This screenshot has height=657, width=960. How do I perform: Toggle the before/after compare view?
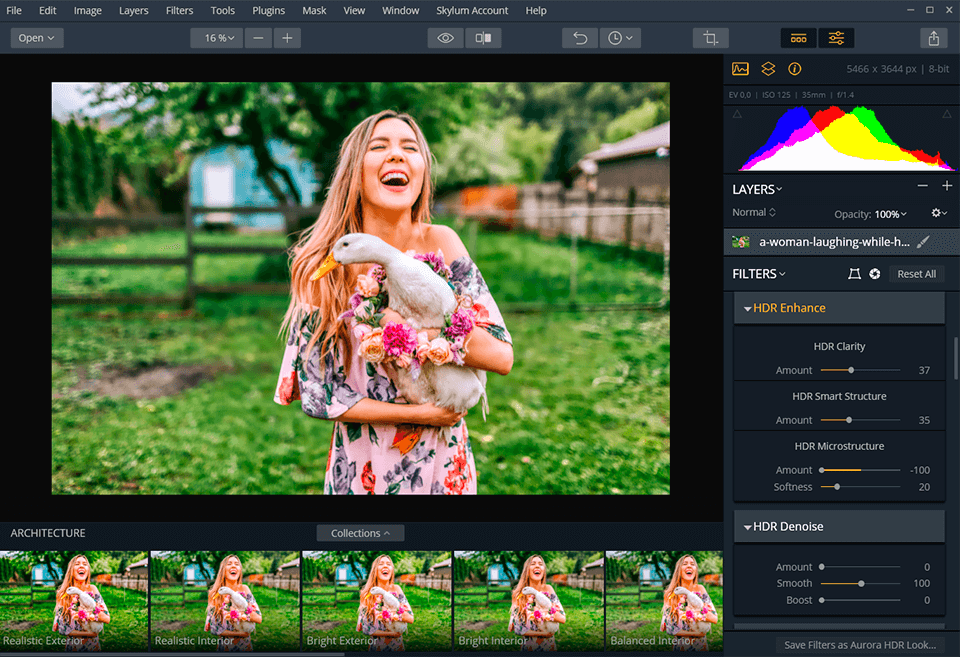tap(483, 38)
